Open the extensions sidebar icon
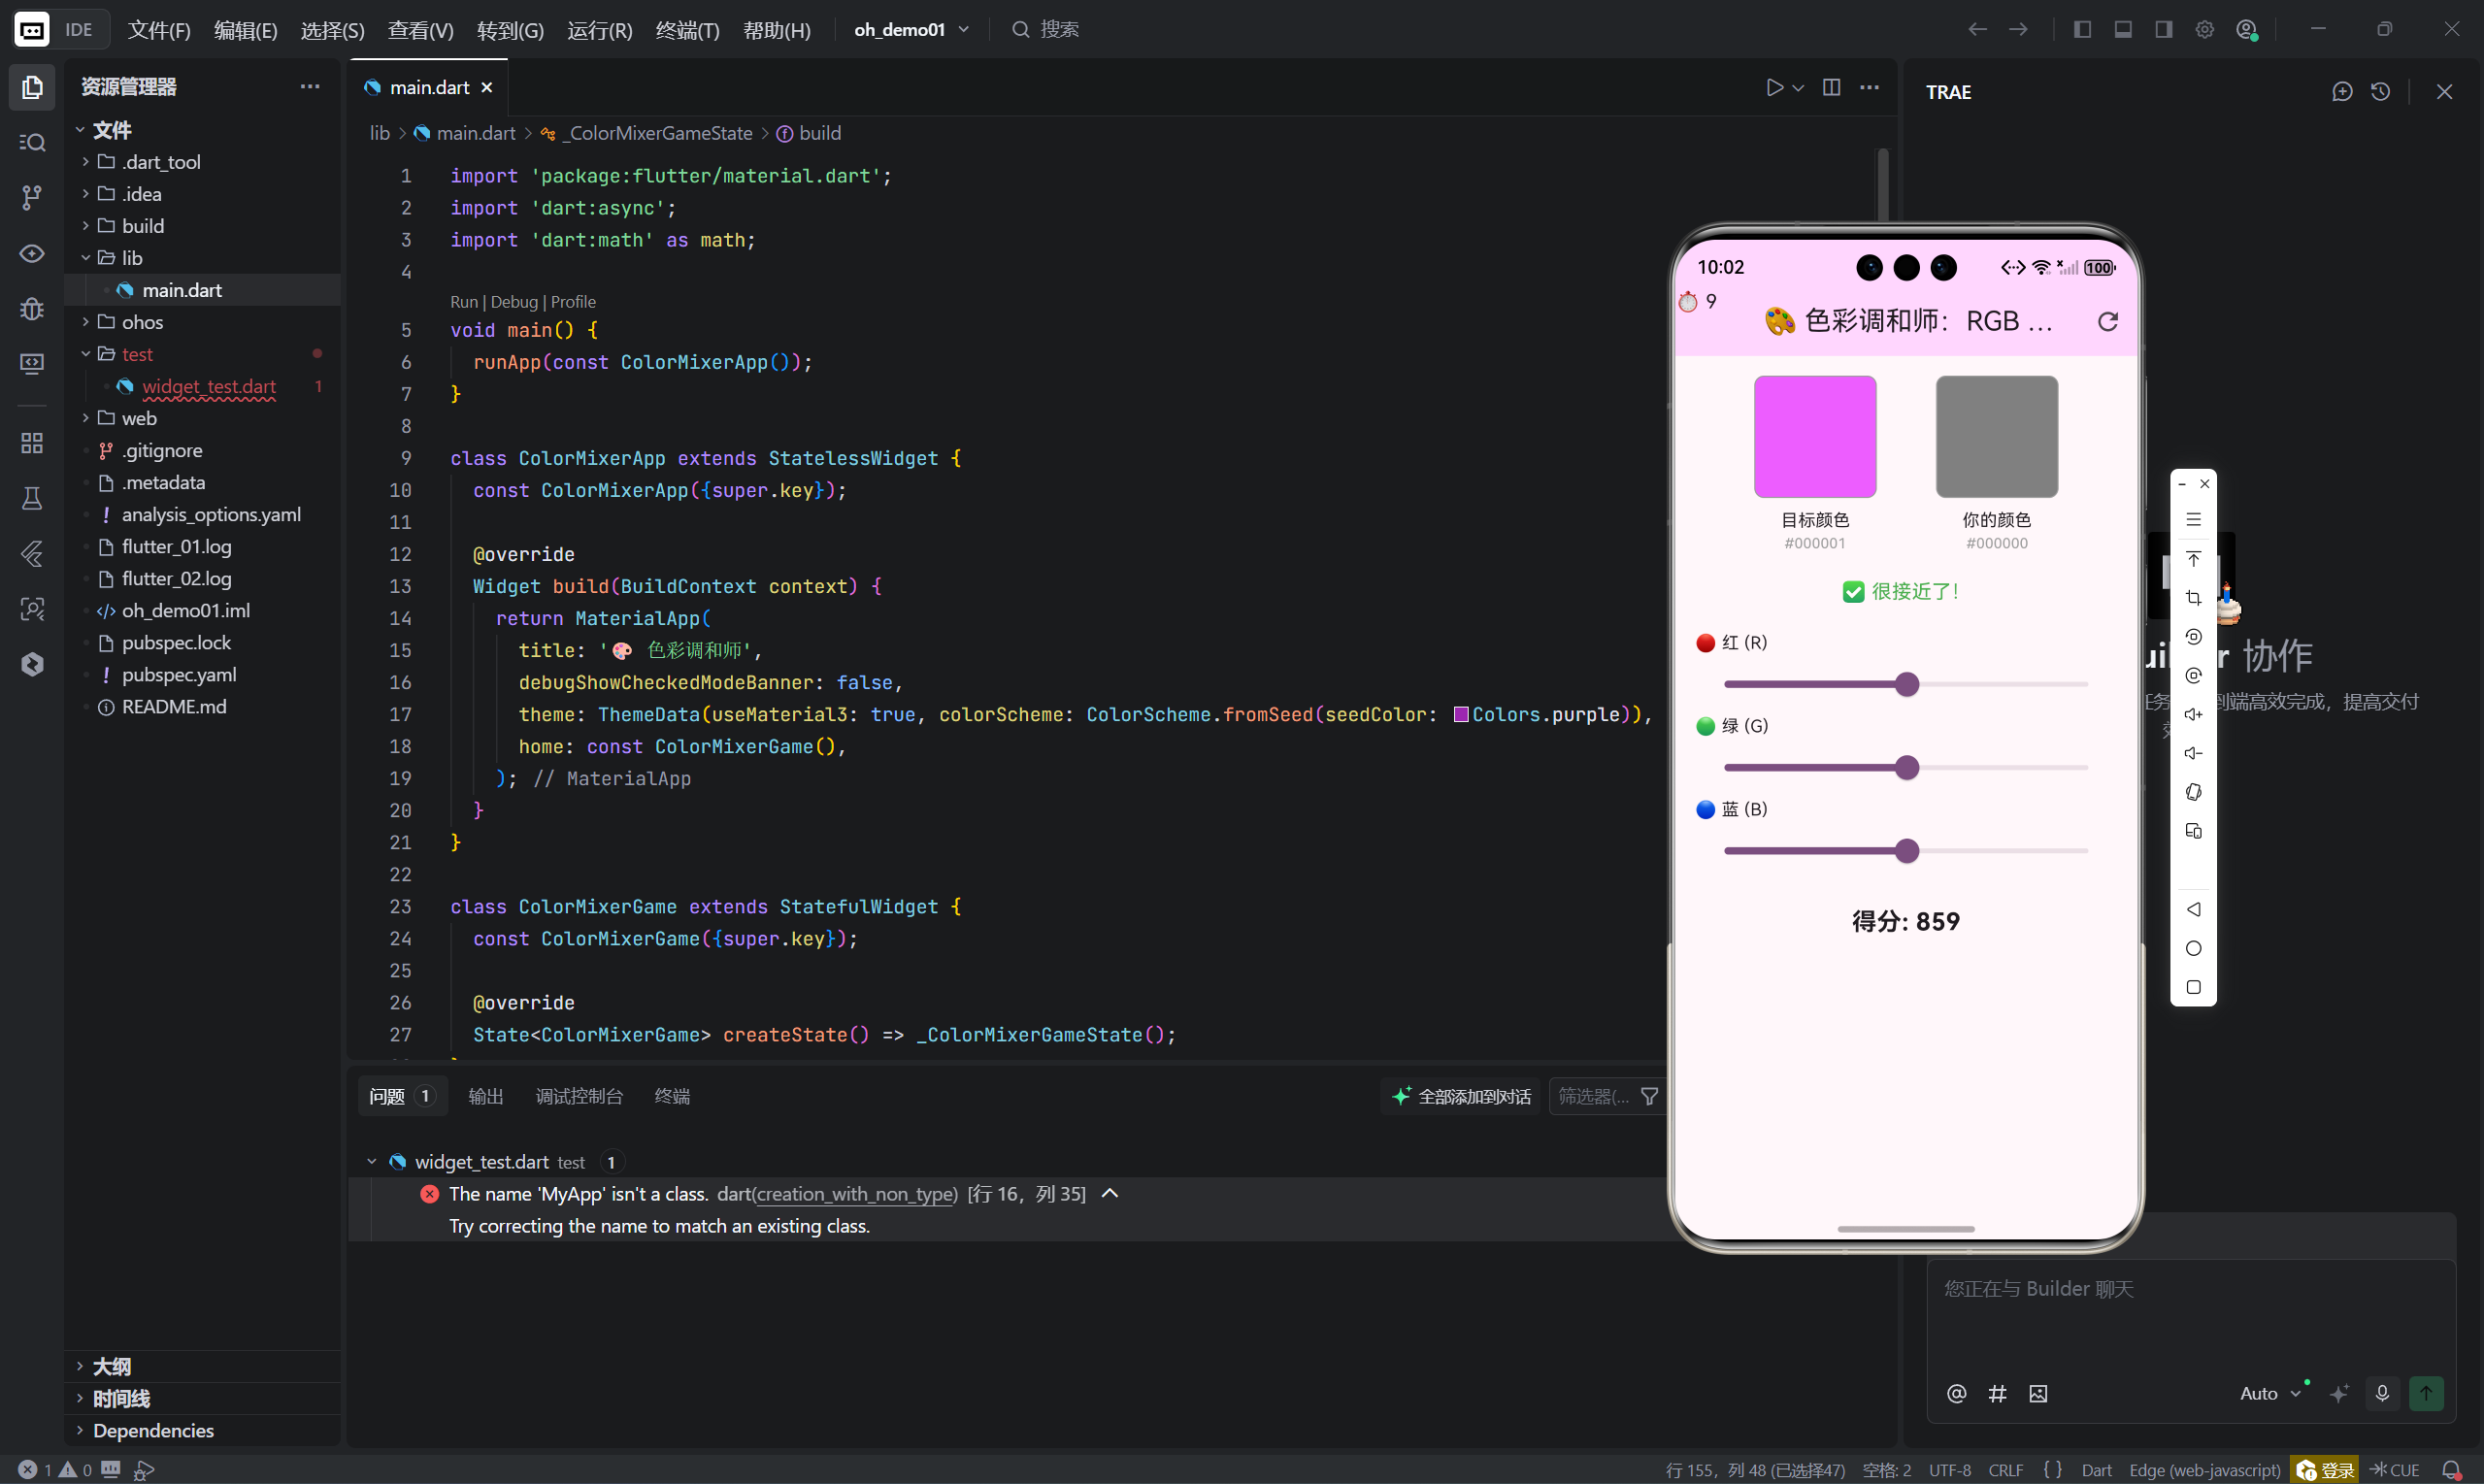Image resolution: width=2484 pixels, height=1484 pixels. tap(32, 443)
